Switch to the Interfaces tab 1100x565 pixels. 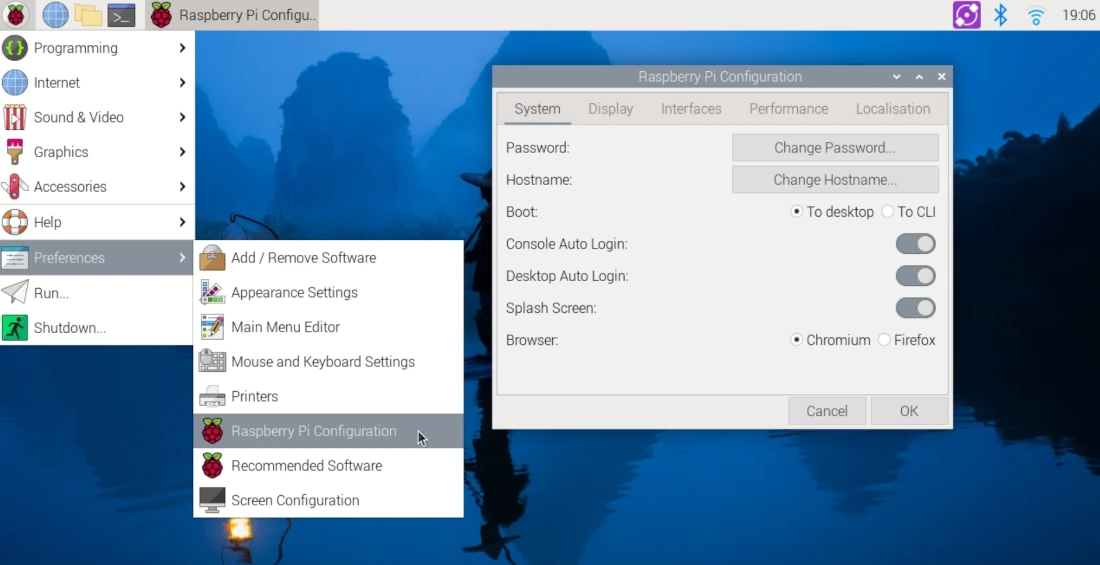[691, 109]
